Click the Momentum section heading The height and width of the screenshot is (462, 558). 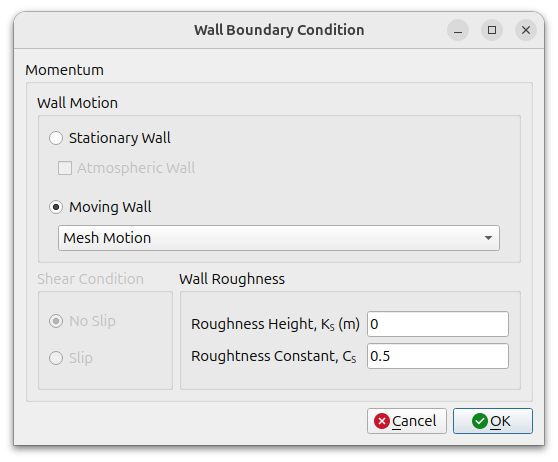[x=64, y=70]
